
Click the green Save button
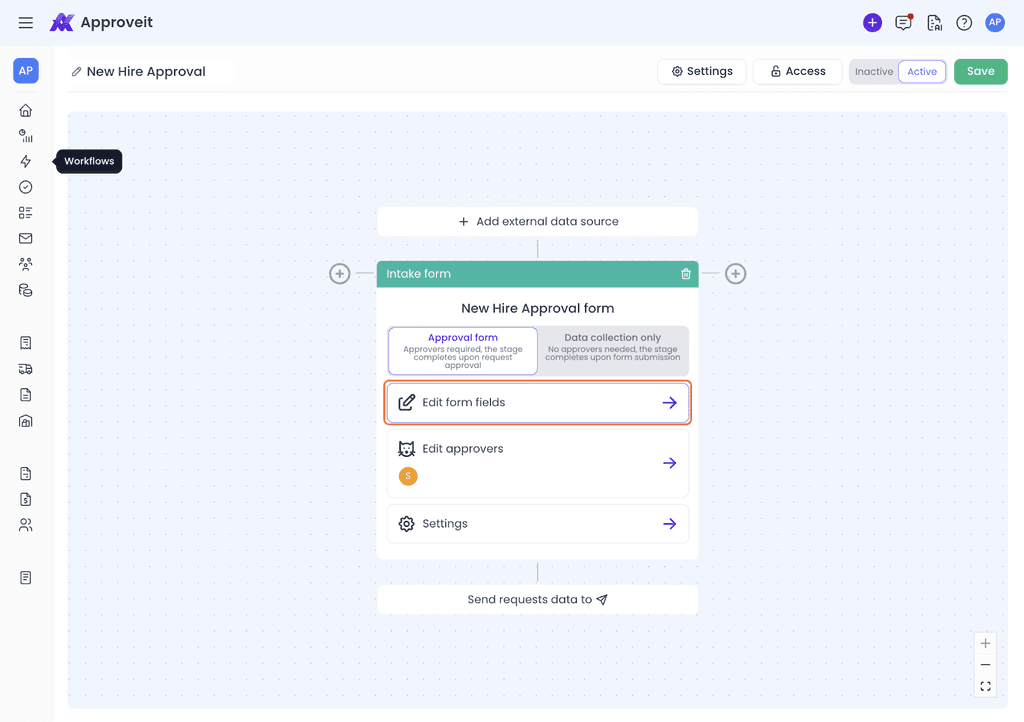980,71
